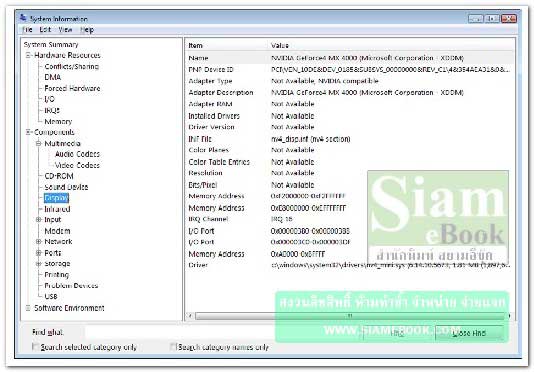Toggle Search category names only checkbox
The height and width of the screenshot is (372, 534).
point(173,347)
